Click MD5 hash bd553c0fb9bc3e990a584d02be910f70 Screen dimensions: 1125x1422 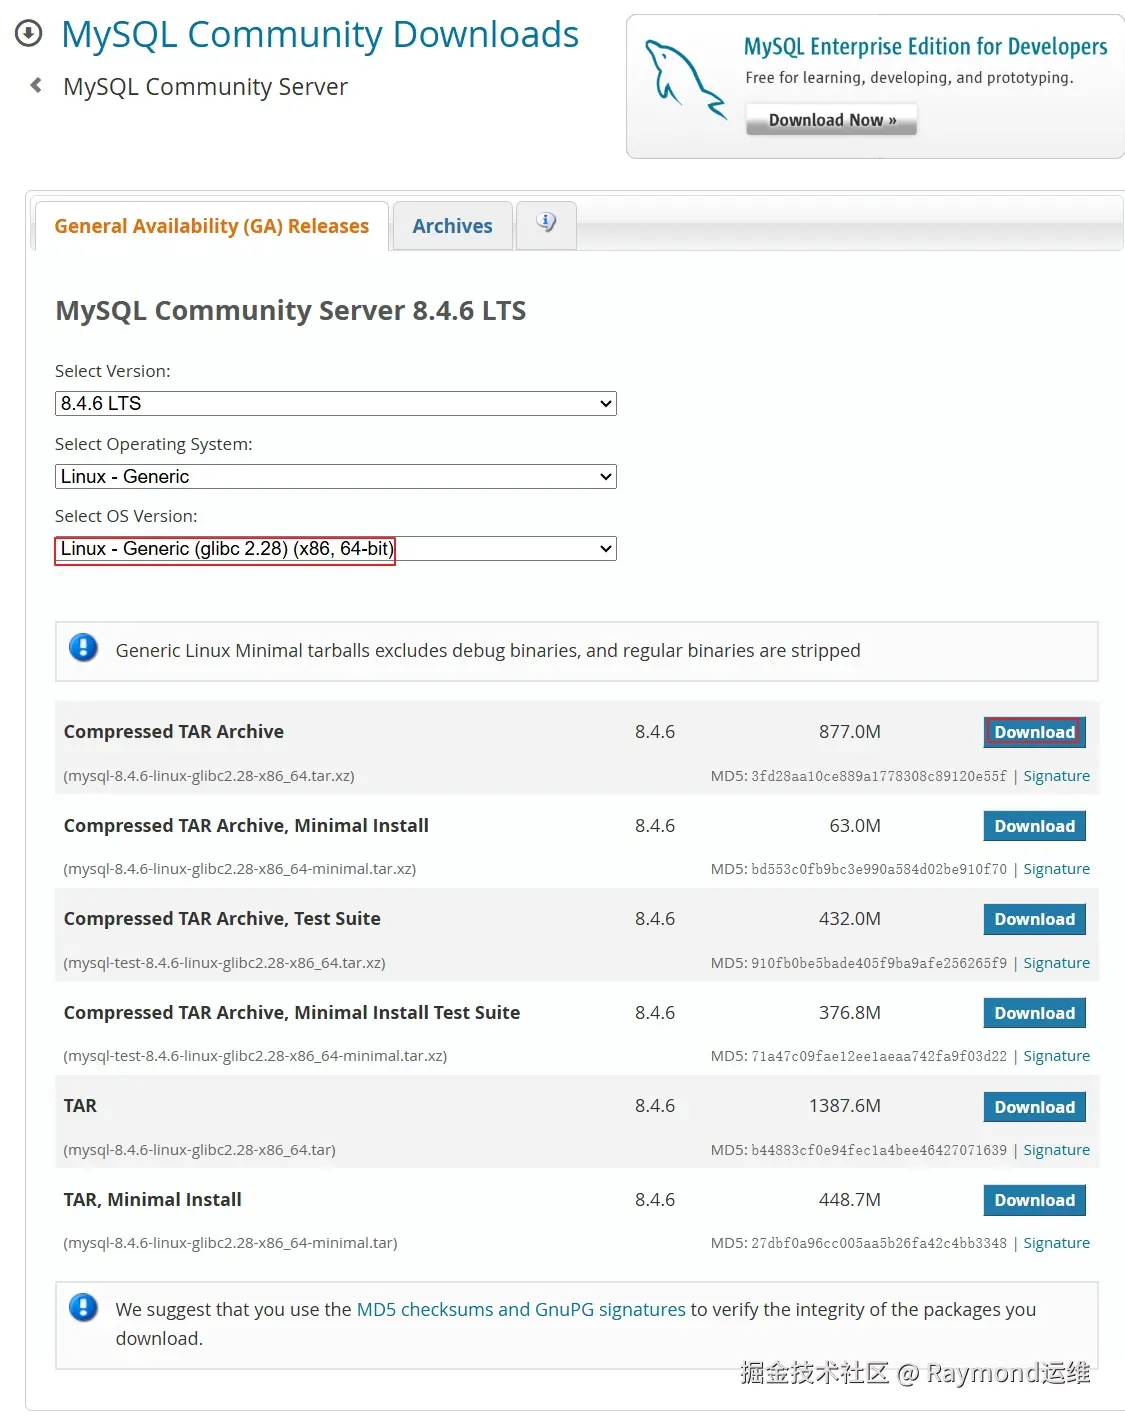879,869
